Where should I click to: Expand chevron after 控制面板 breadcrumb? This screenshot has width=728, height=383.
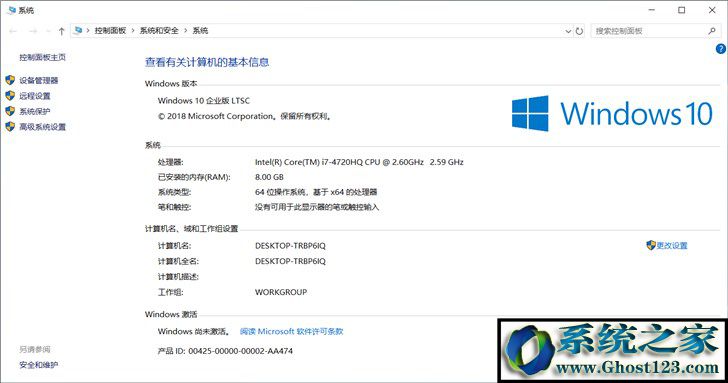click(x=133, y=31)
